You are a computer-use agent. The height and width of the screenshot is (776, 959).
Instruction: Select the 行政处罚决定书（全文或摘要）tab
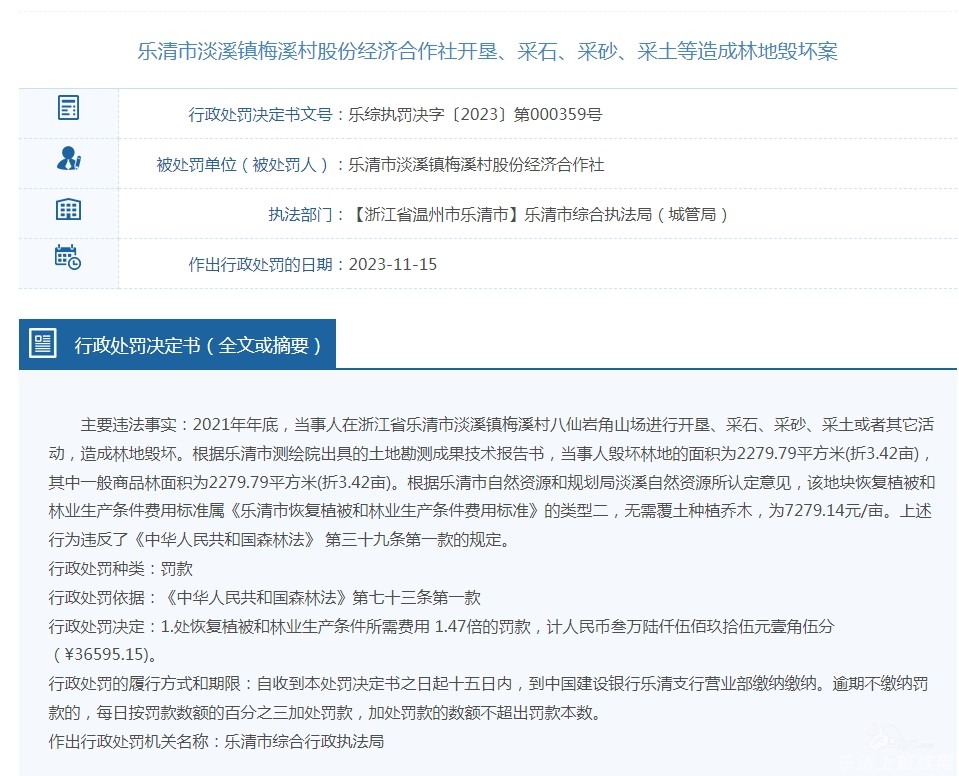pos(197,345)
